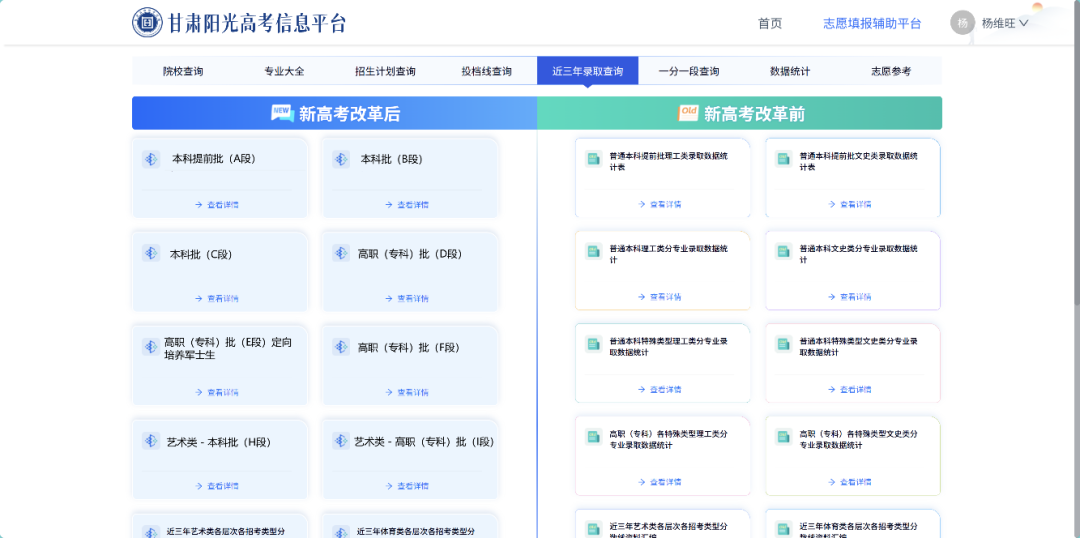This screenshot has width=1080, height=538.
Task: Click the green icon on the 普通本科文史类分专业录取数据统计 card
Action: 783,251
